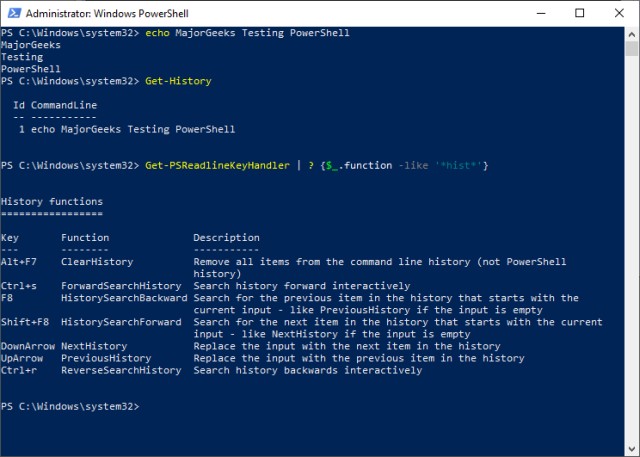This screenshot has height=457, width=640.
Task: Click the ReverseSearchHistory function name
Action: tap(121, 370)
